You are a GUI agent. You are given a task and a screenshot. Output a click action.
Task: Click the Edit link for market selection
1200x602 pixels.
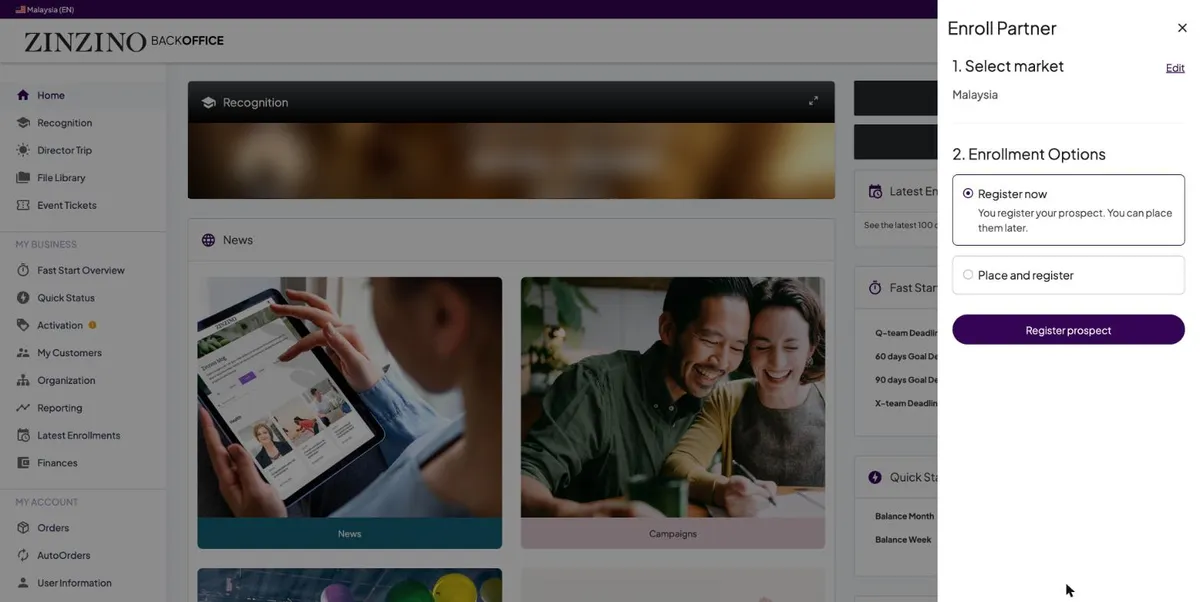[1175, 68]
